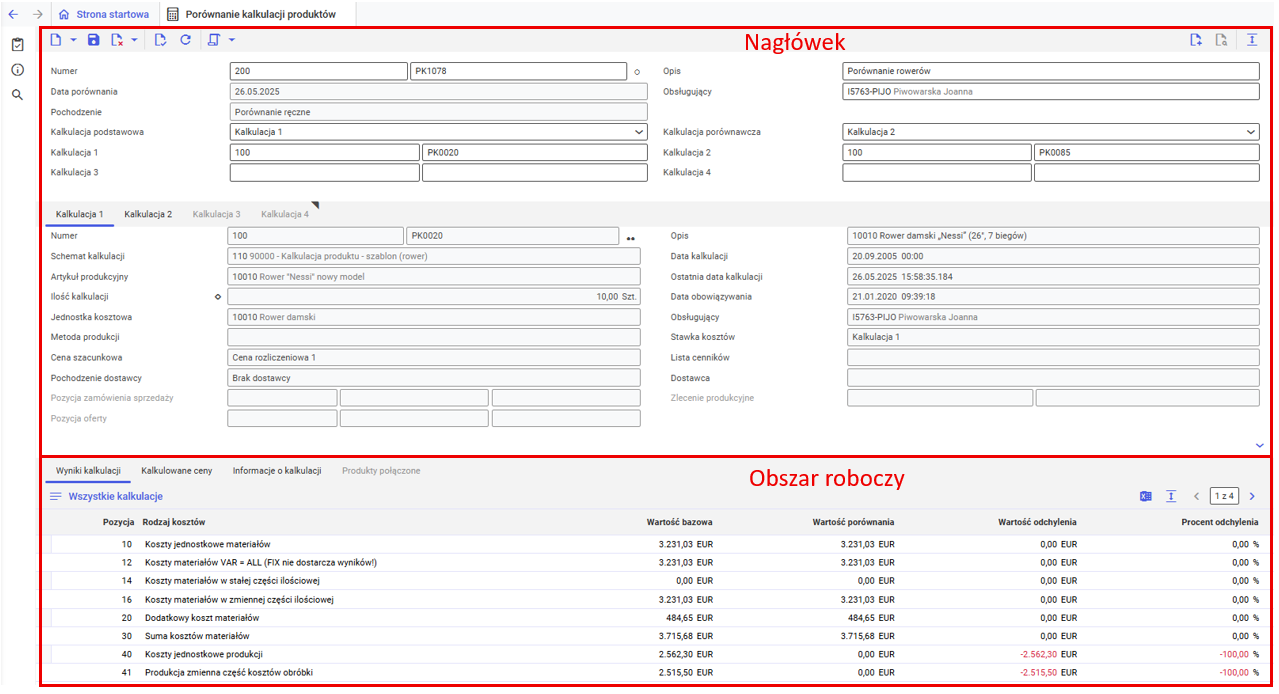Click the Brak dostawcy field
Screen dimensions: 1279x694
click(x=434, y=378)
